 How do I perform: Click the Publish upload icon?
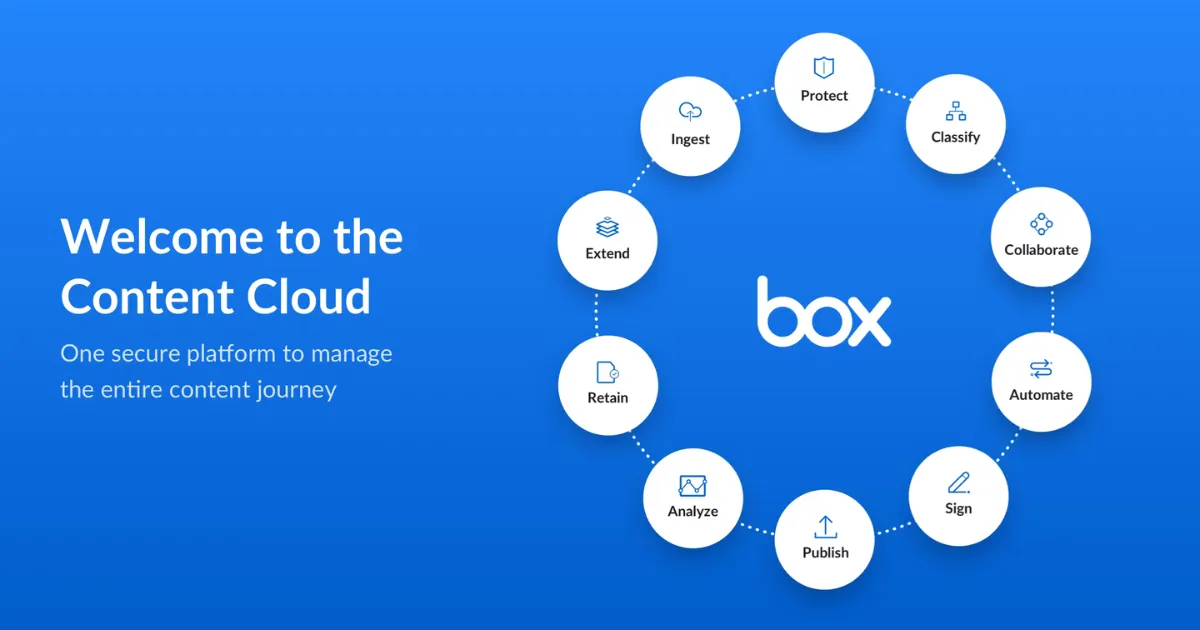[825, 526]
